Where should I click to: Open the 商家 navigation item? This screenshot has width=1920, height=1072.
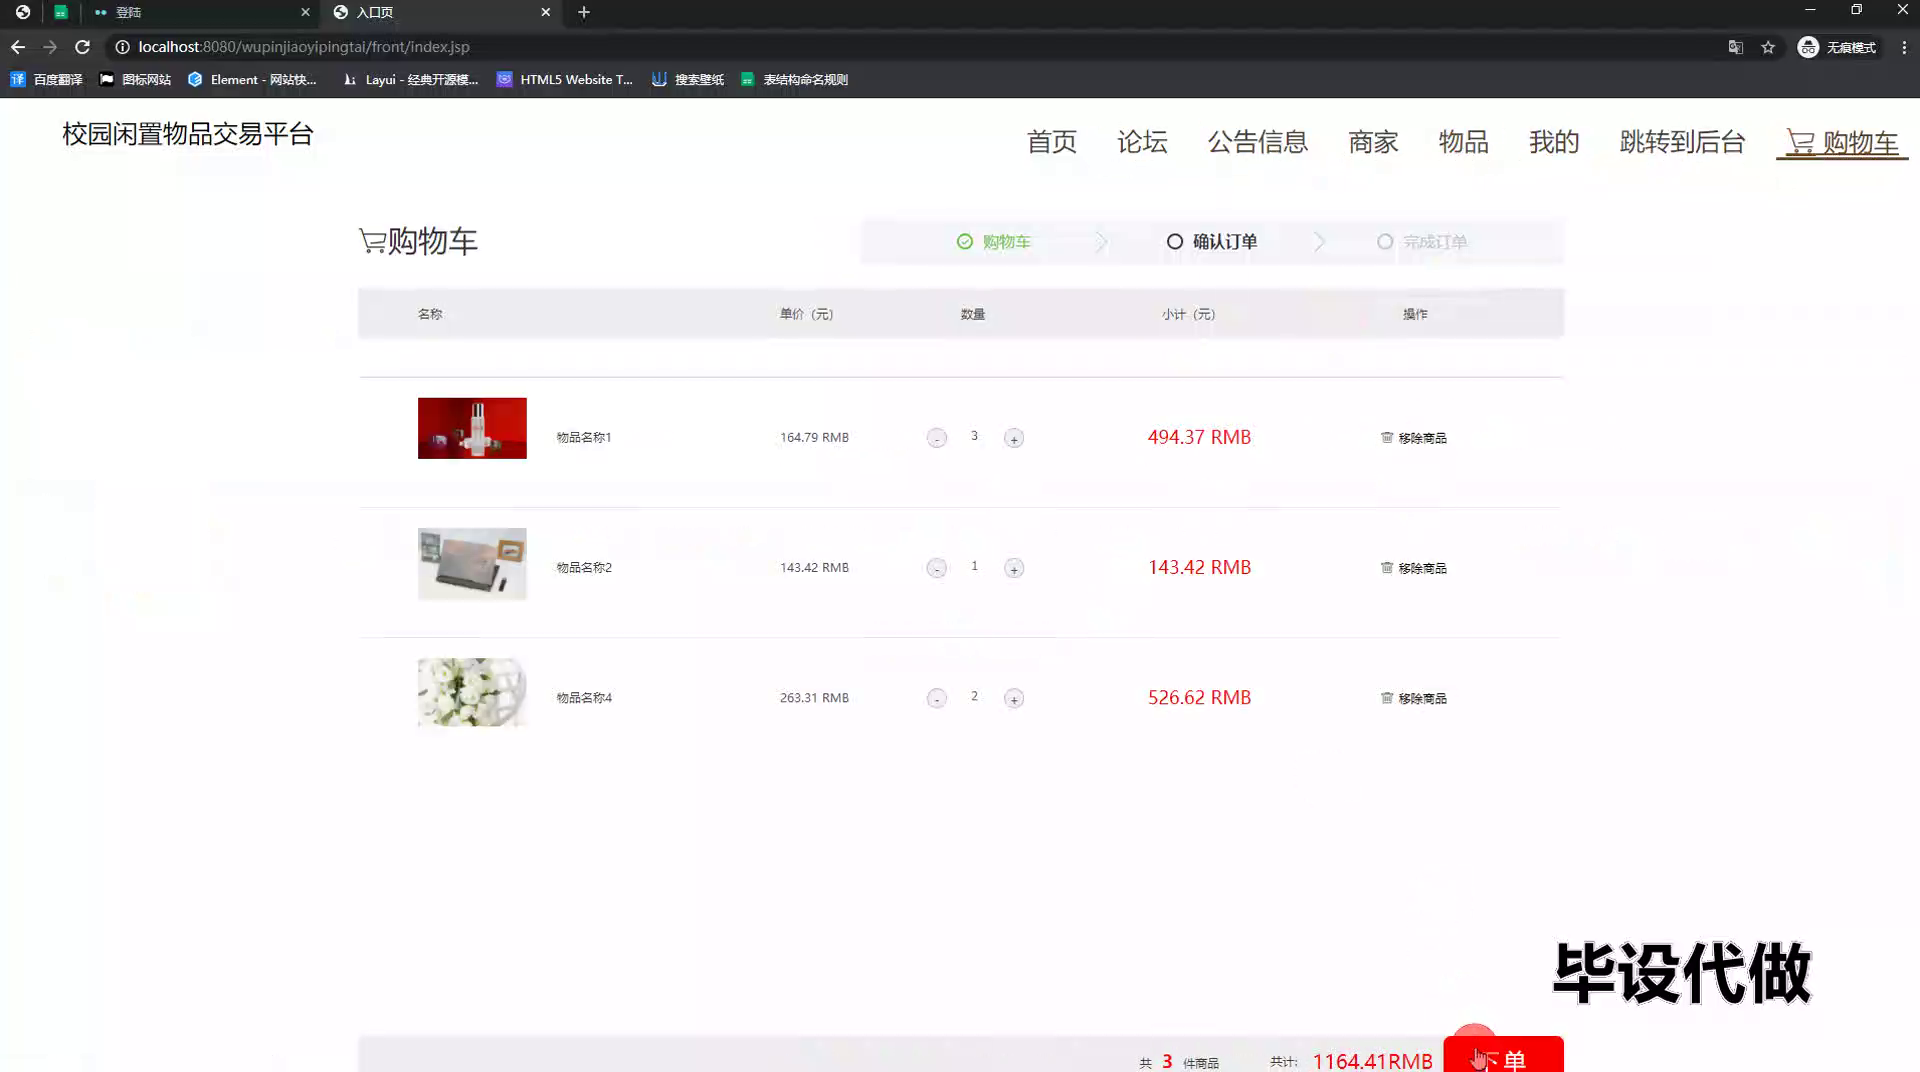click(x=1373, y=142)
